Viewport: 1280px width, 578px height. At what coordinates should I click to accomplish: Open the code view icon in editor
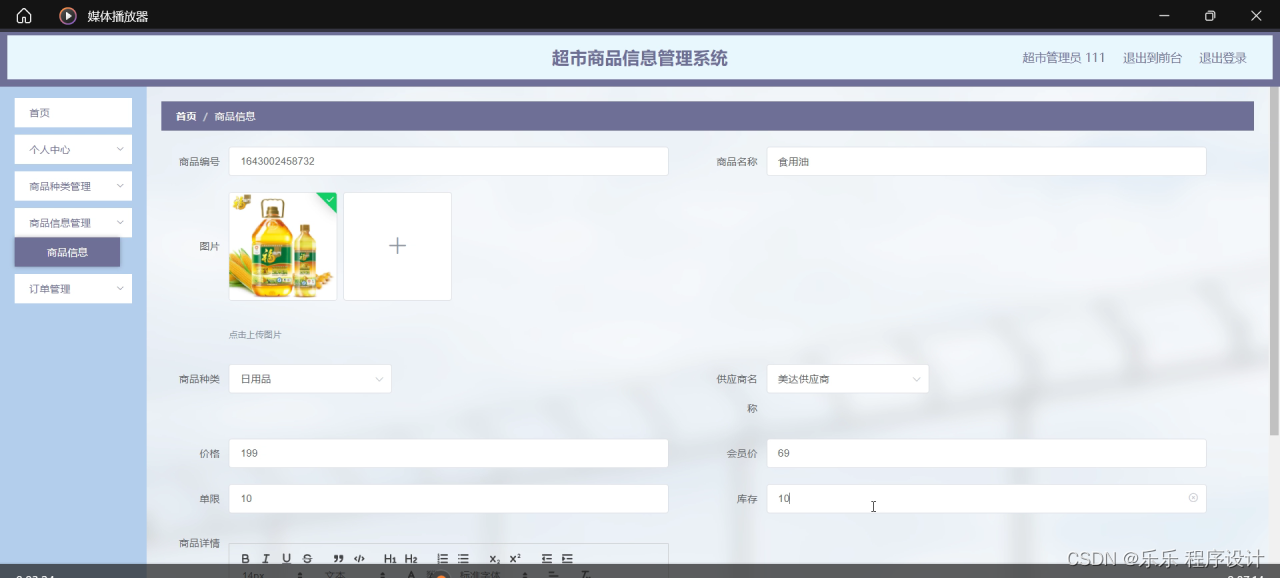tap(359, 558)
